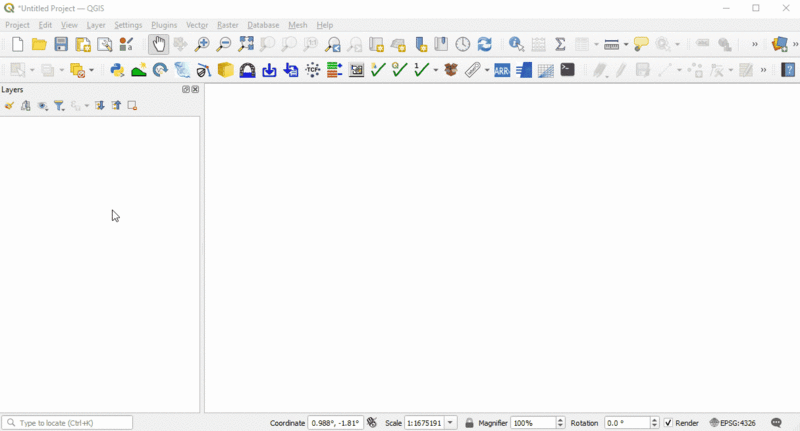This screenshot has width=800, height=431.
Task: Click the EPSG:4326 CRS button
Action: pos(733,423)
